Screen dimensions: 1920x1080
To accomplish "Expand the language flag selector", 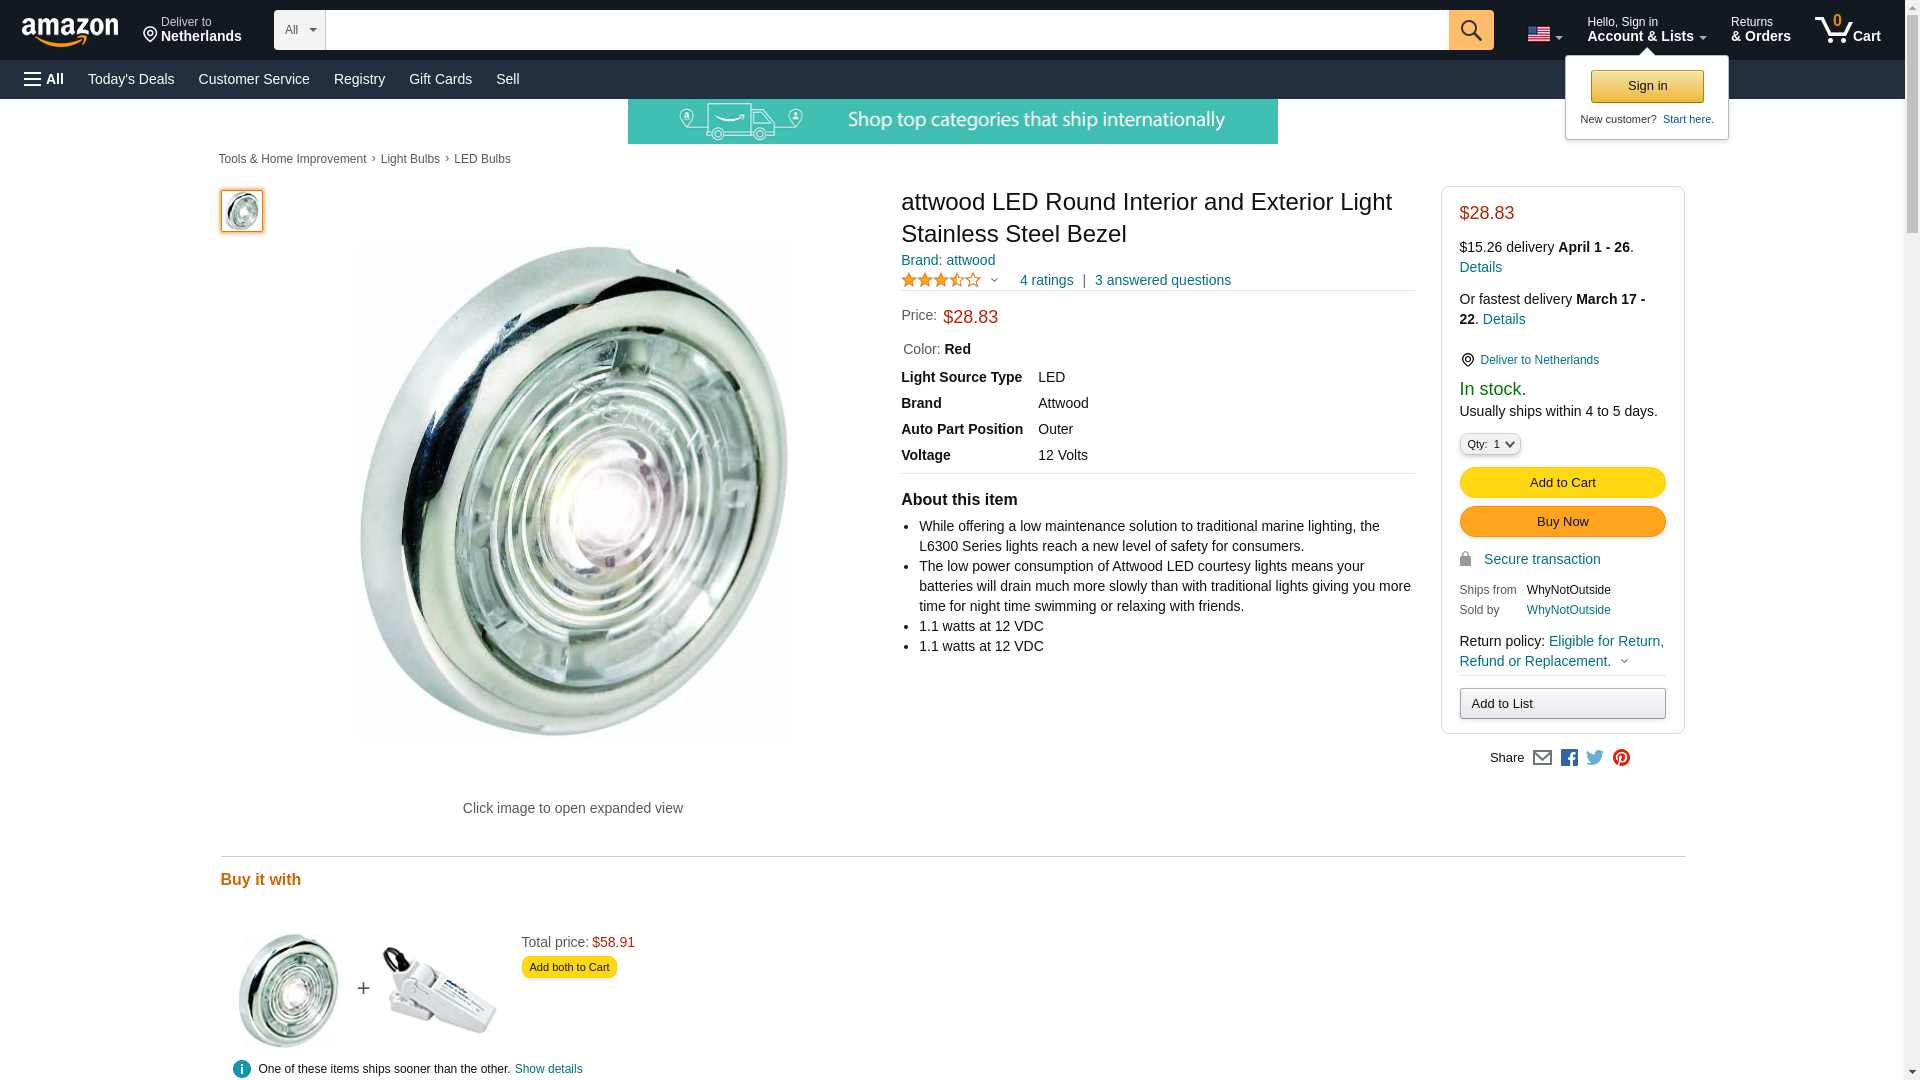I will pyautogui.click(x=1544, y=34).
